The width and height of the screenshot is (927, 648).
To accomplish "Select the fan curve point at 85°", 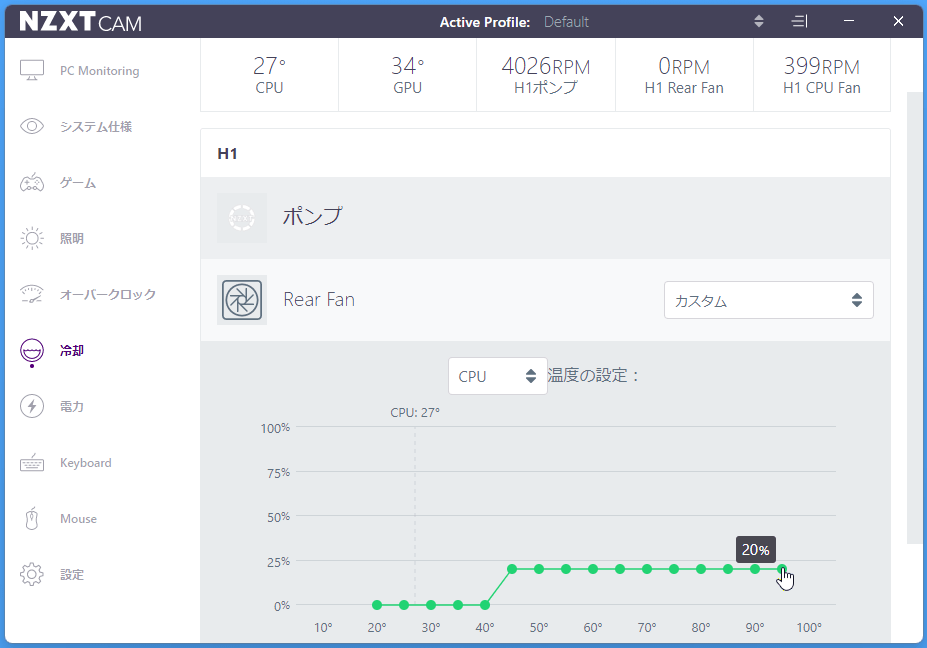I will (728, 569).
